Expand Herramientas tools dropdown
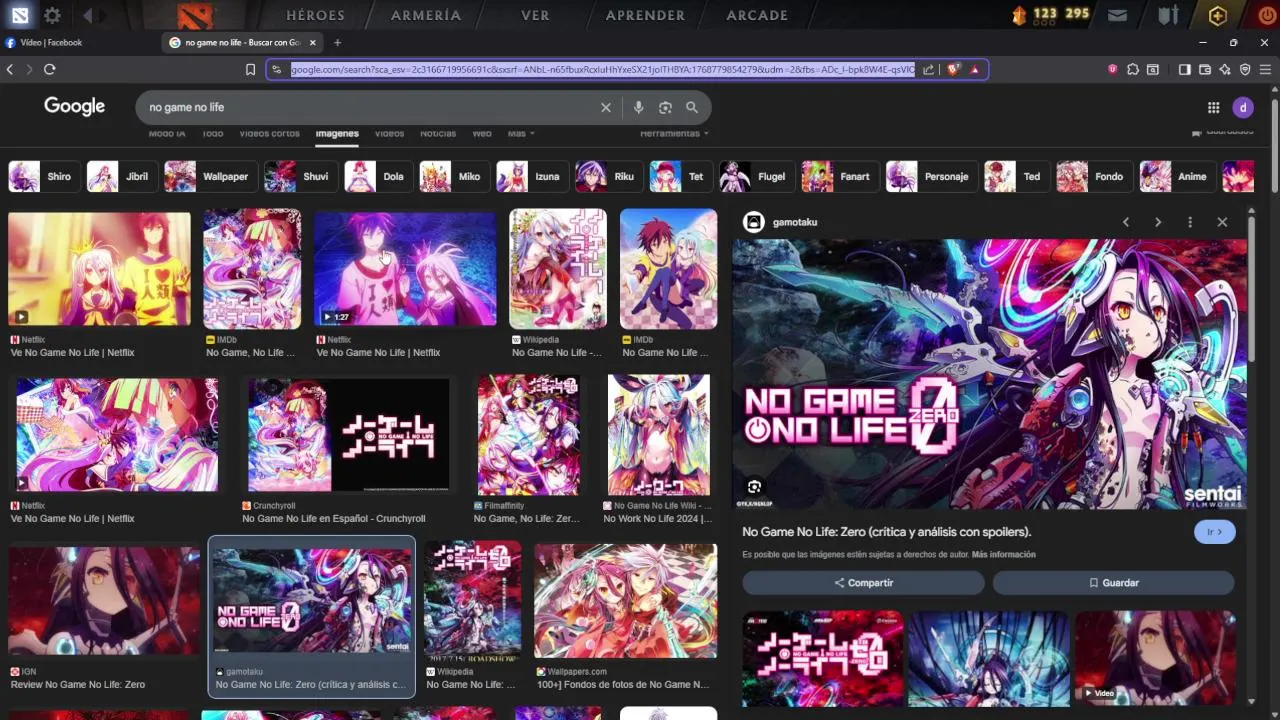This screenshot has width=1280, height=720. 674,133
